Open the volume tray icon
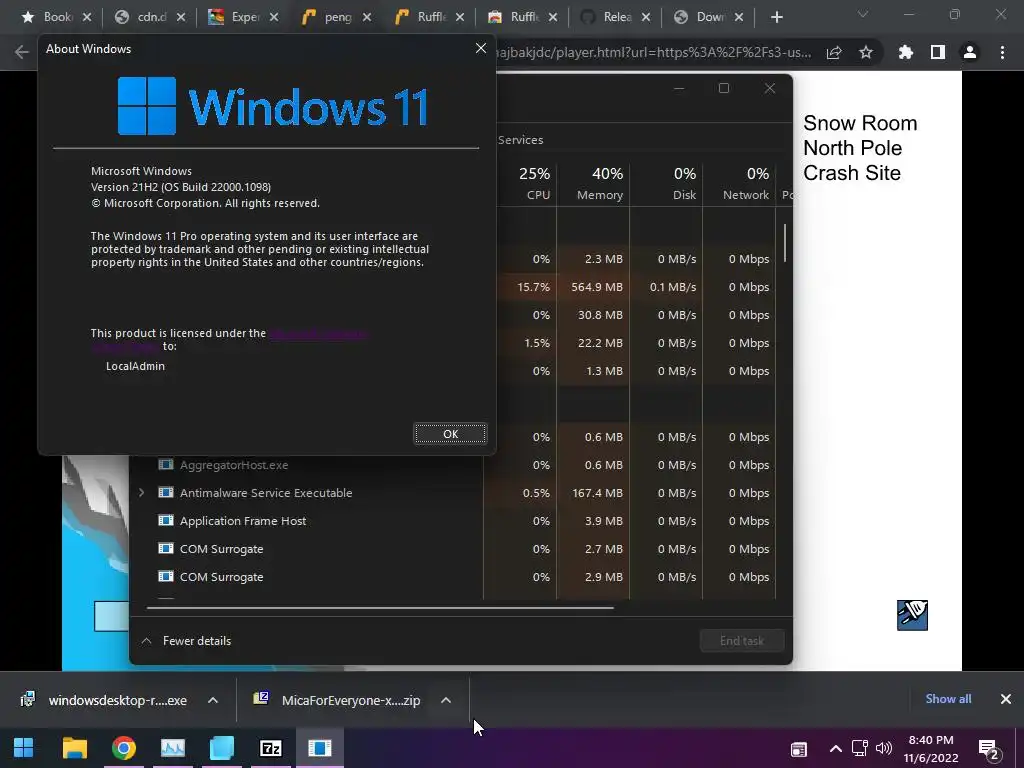The width and height of the screenshot is (1024, 768). (884, 748)
